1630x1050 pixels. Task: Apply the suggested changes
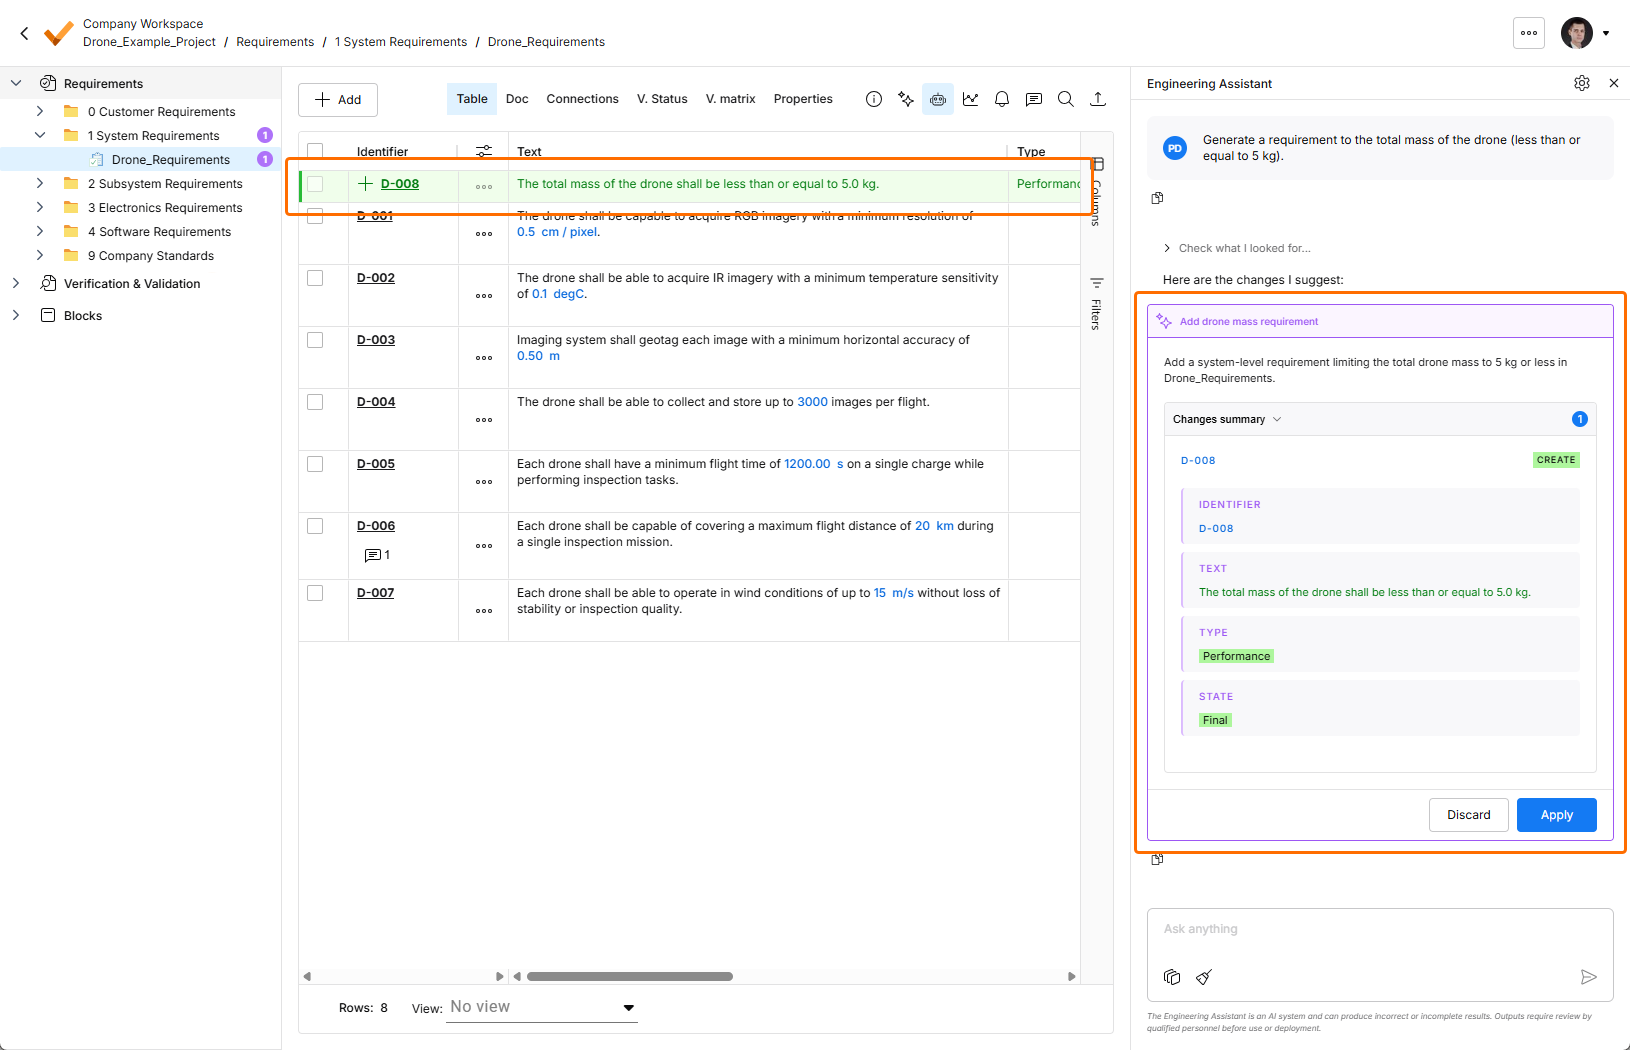pos(1556,815)
